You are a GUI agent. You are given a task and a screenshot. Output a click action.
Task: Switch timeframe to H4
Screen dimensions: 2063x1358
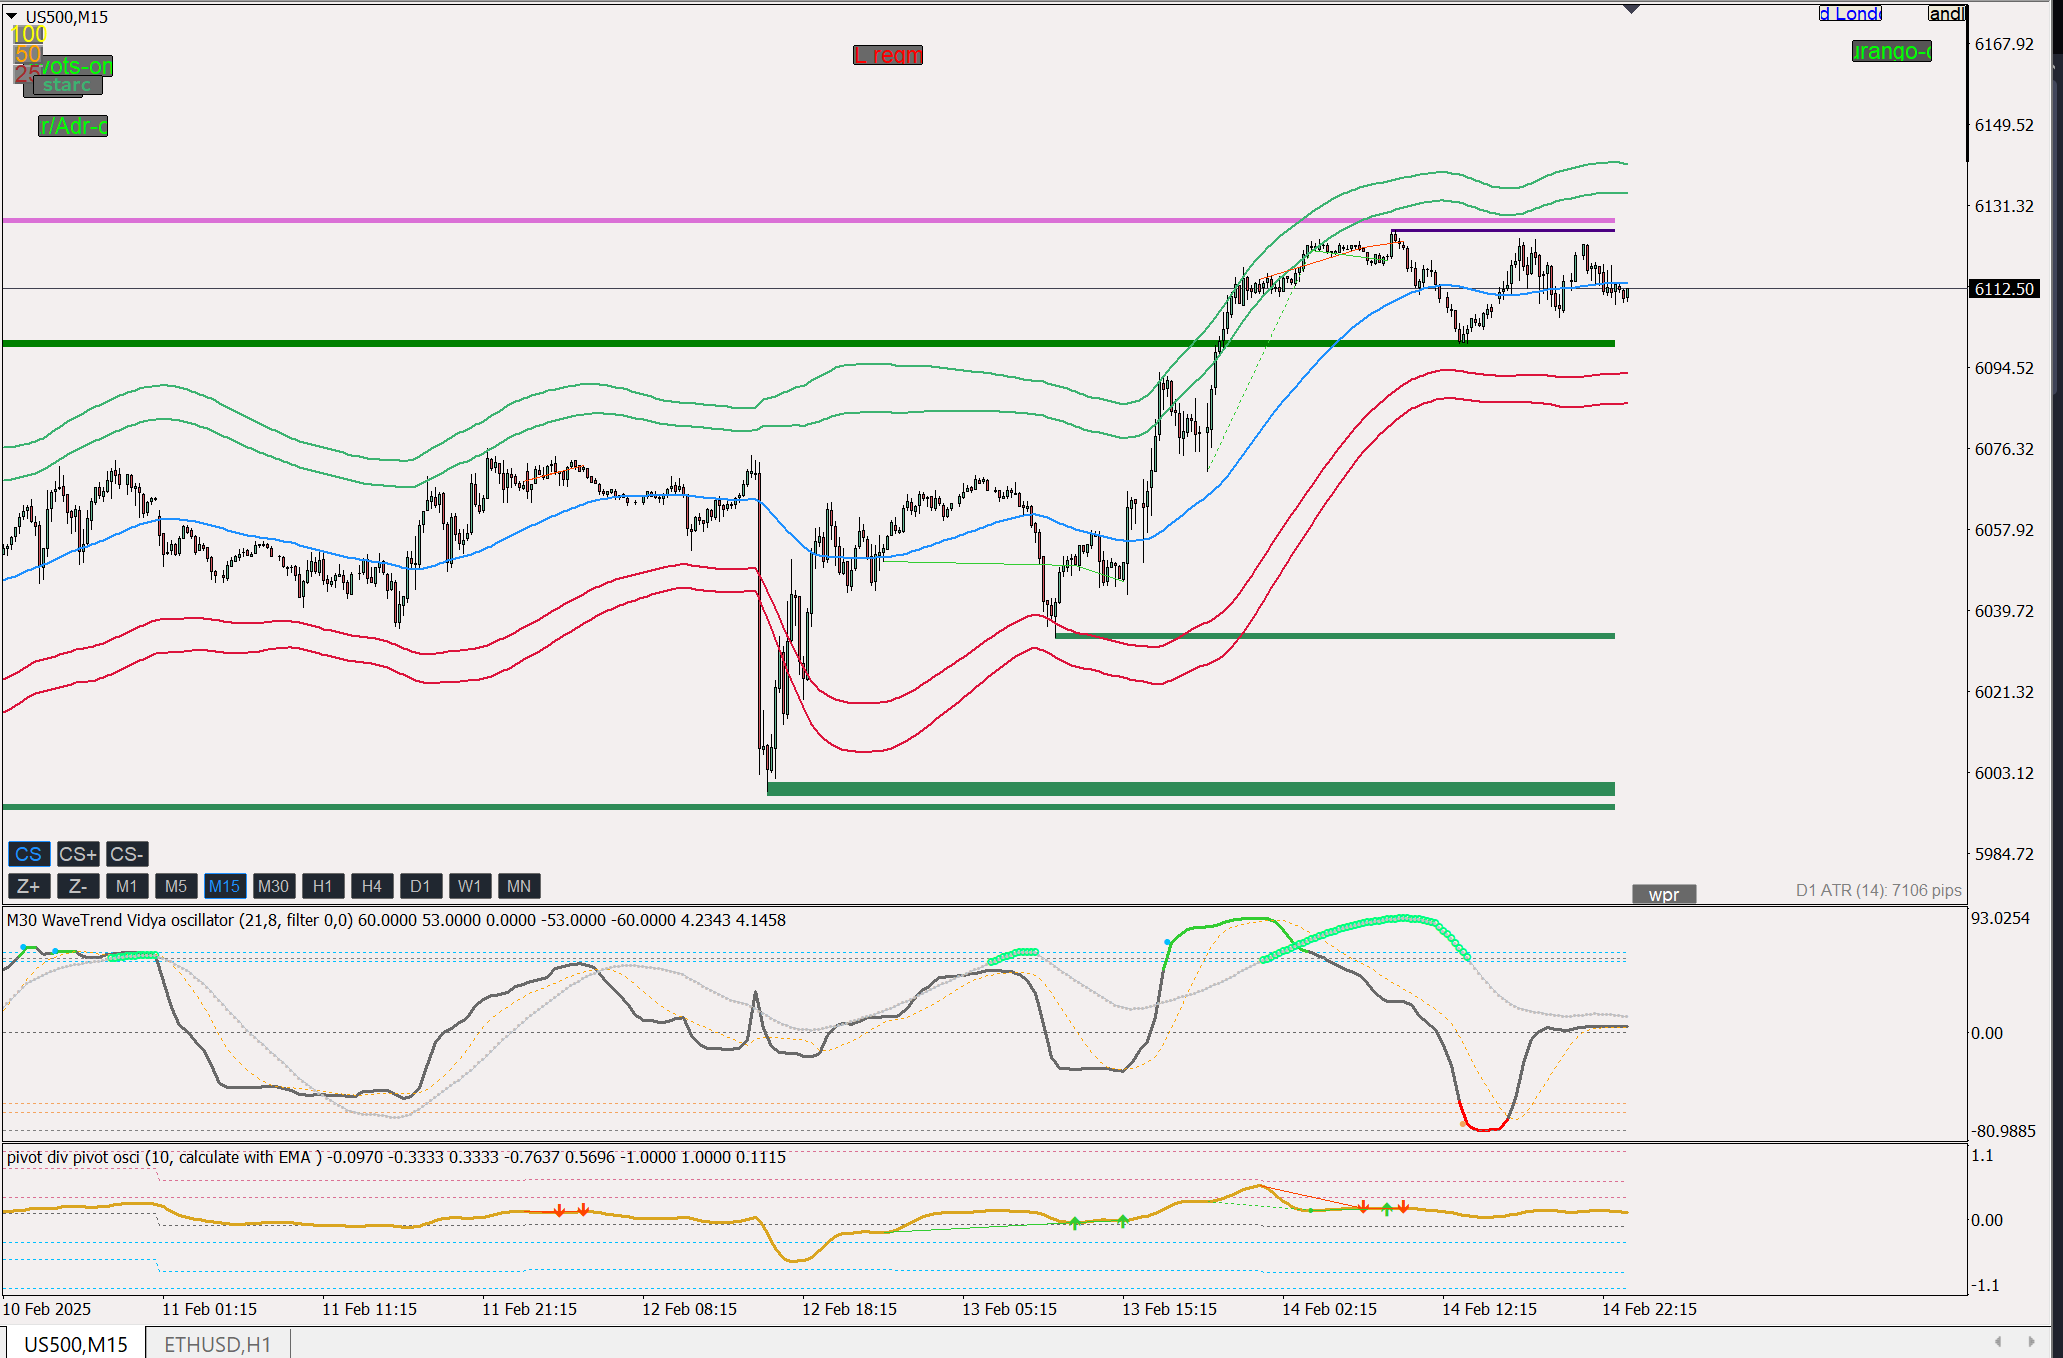371,886
